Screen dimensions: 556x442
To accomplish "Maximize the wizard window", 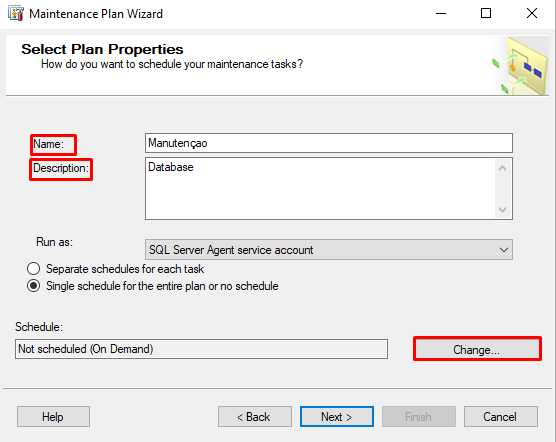I will pos(486,13).
